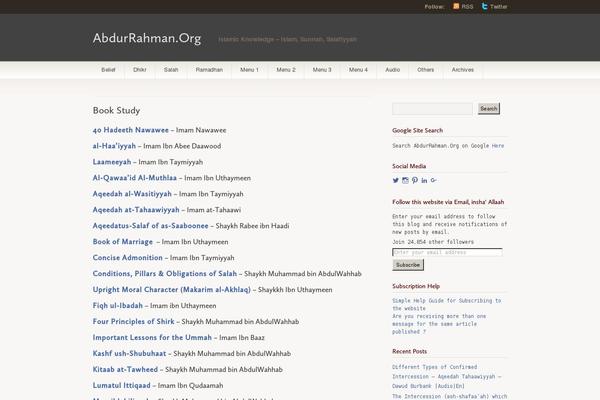Open the Kashf ush-Shubuhaat link
Viewport: 600px width, 400px height.
point(129,353)
